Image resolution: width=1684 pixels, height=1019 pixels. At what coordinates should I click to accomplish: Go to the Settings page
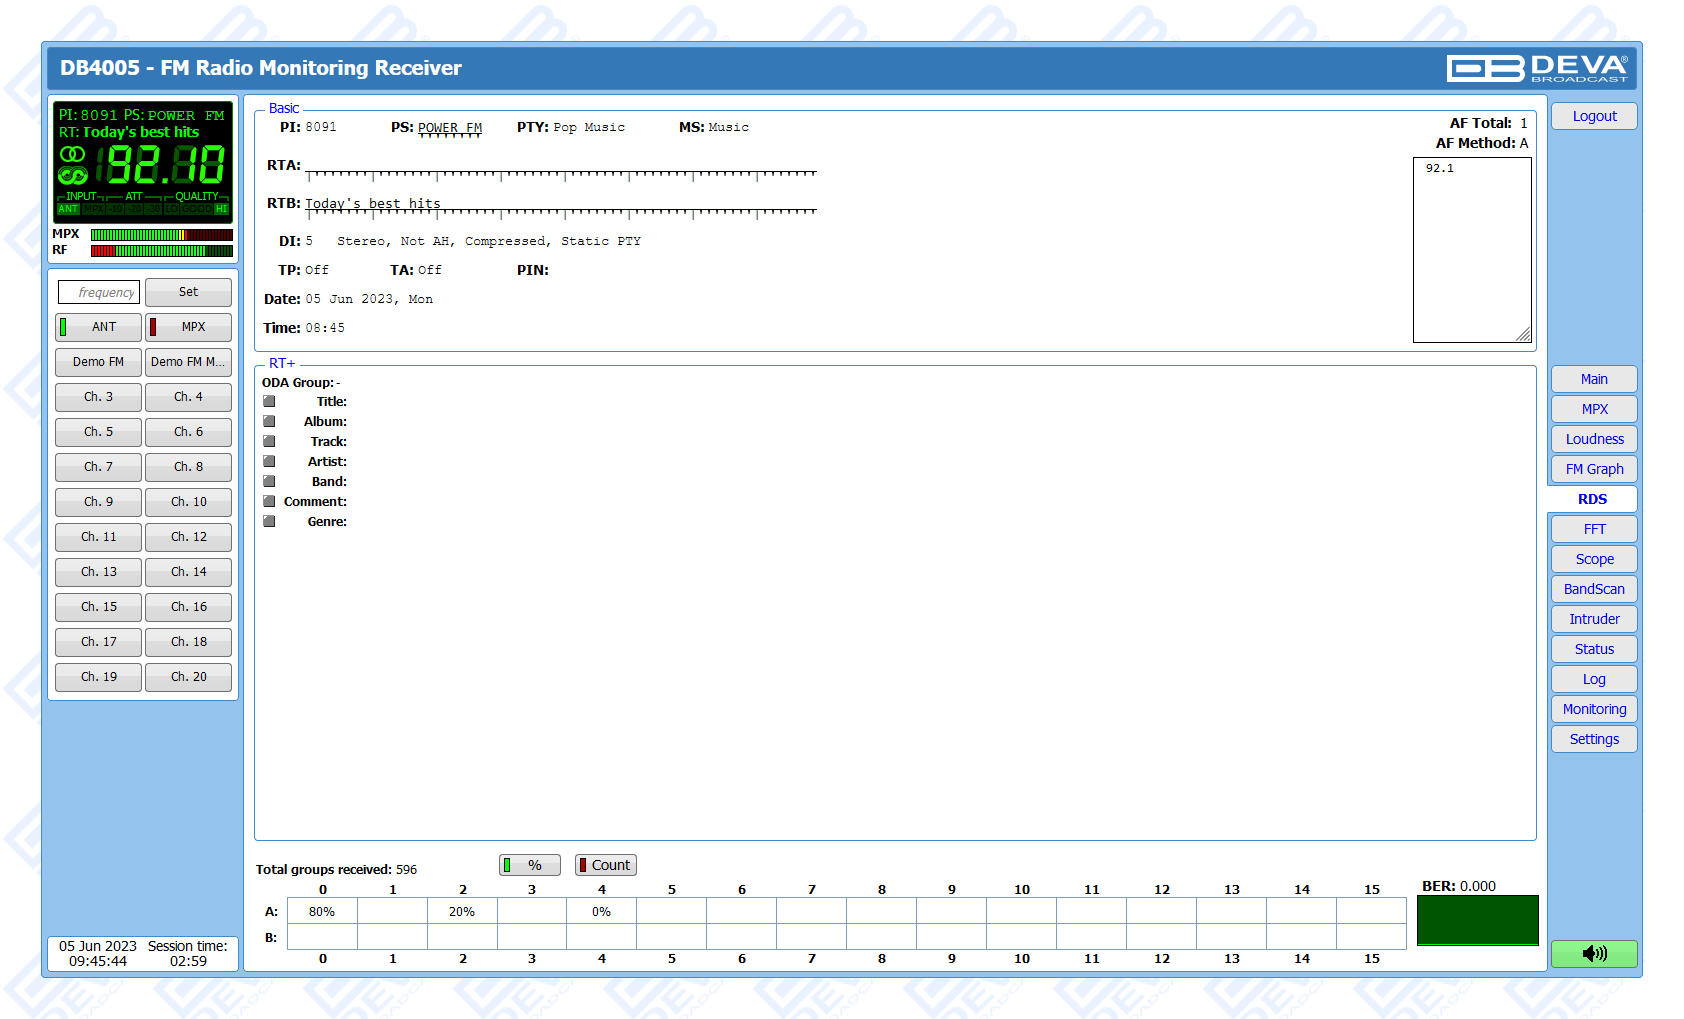point(1594,739)
